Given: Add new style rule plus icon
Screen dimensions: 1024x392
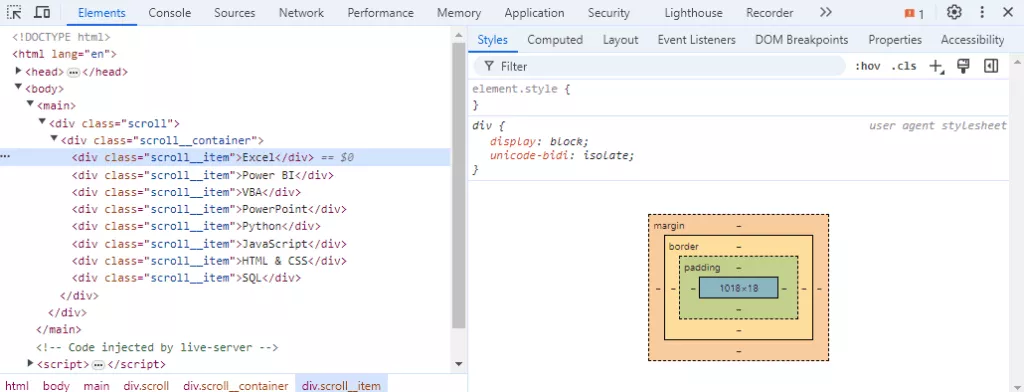Looking at the screenshot, I should (936, 66).
